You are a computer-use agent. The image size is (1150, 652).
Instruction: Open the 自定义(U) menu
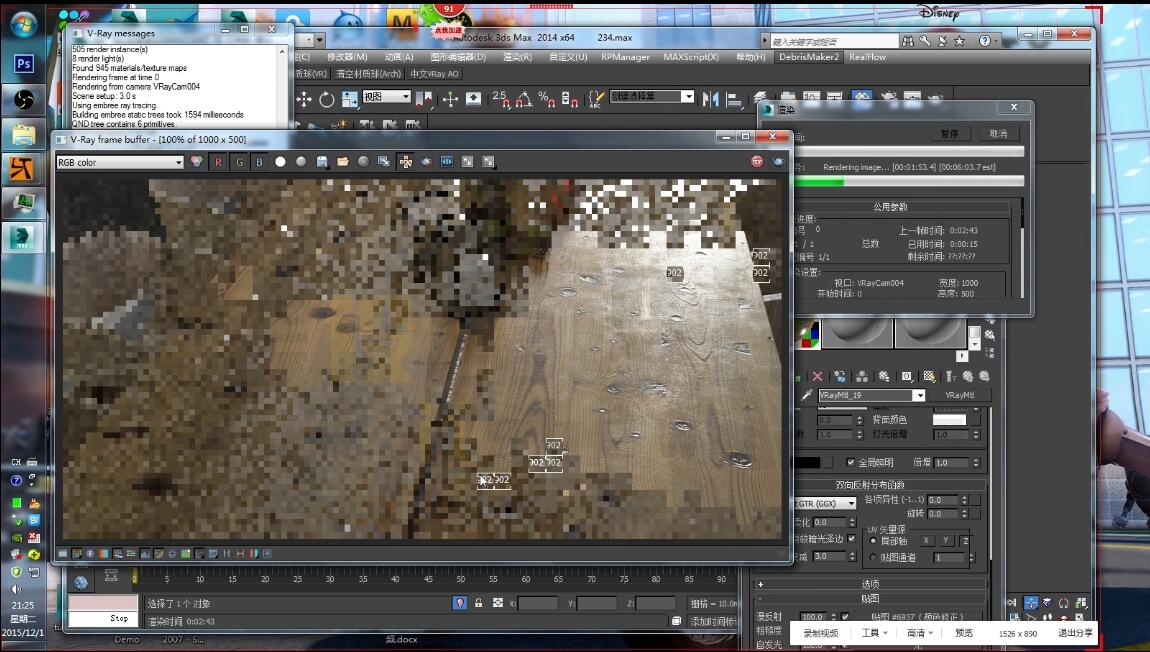(568, 56)
